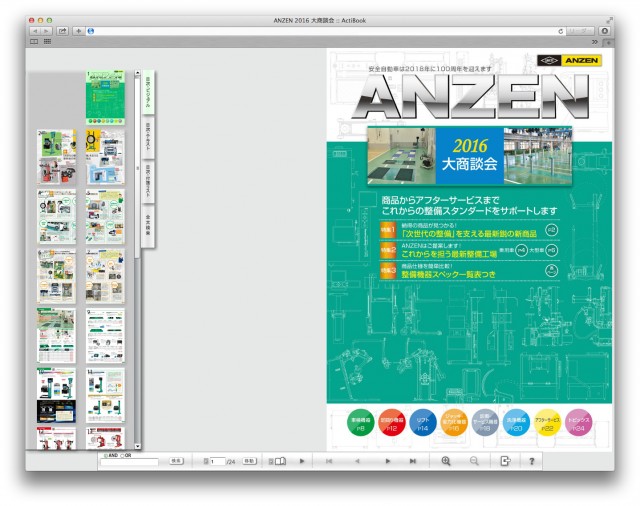Viewport: 640px width, 506px height.
Task: Click the gray P18 category circle
Action: [485, 422]
